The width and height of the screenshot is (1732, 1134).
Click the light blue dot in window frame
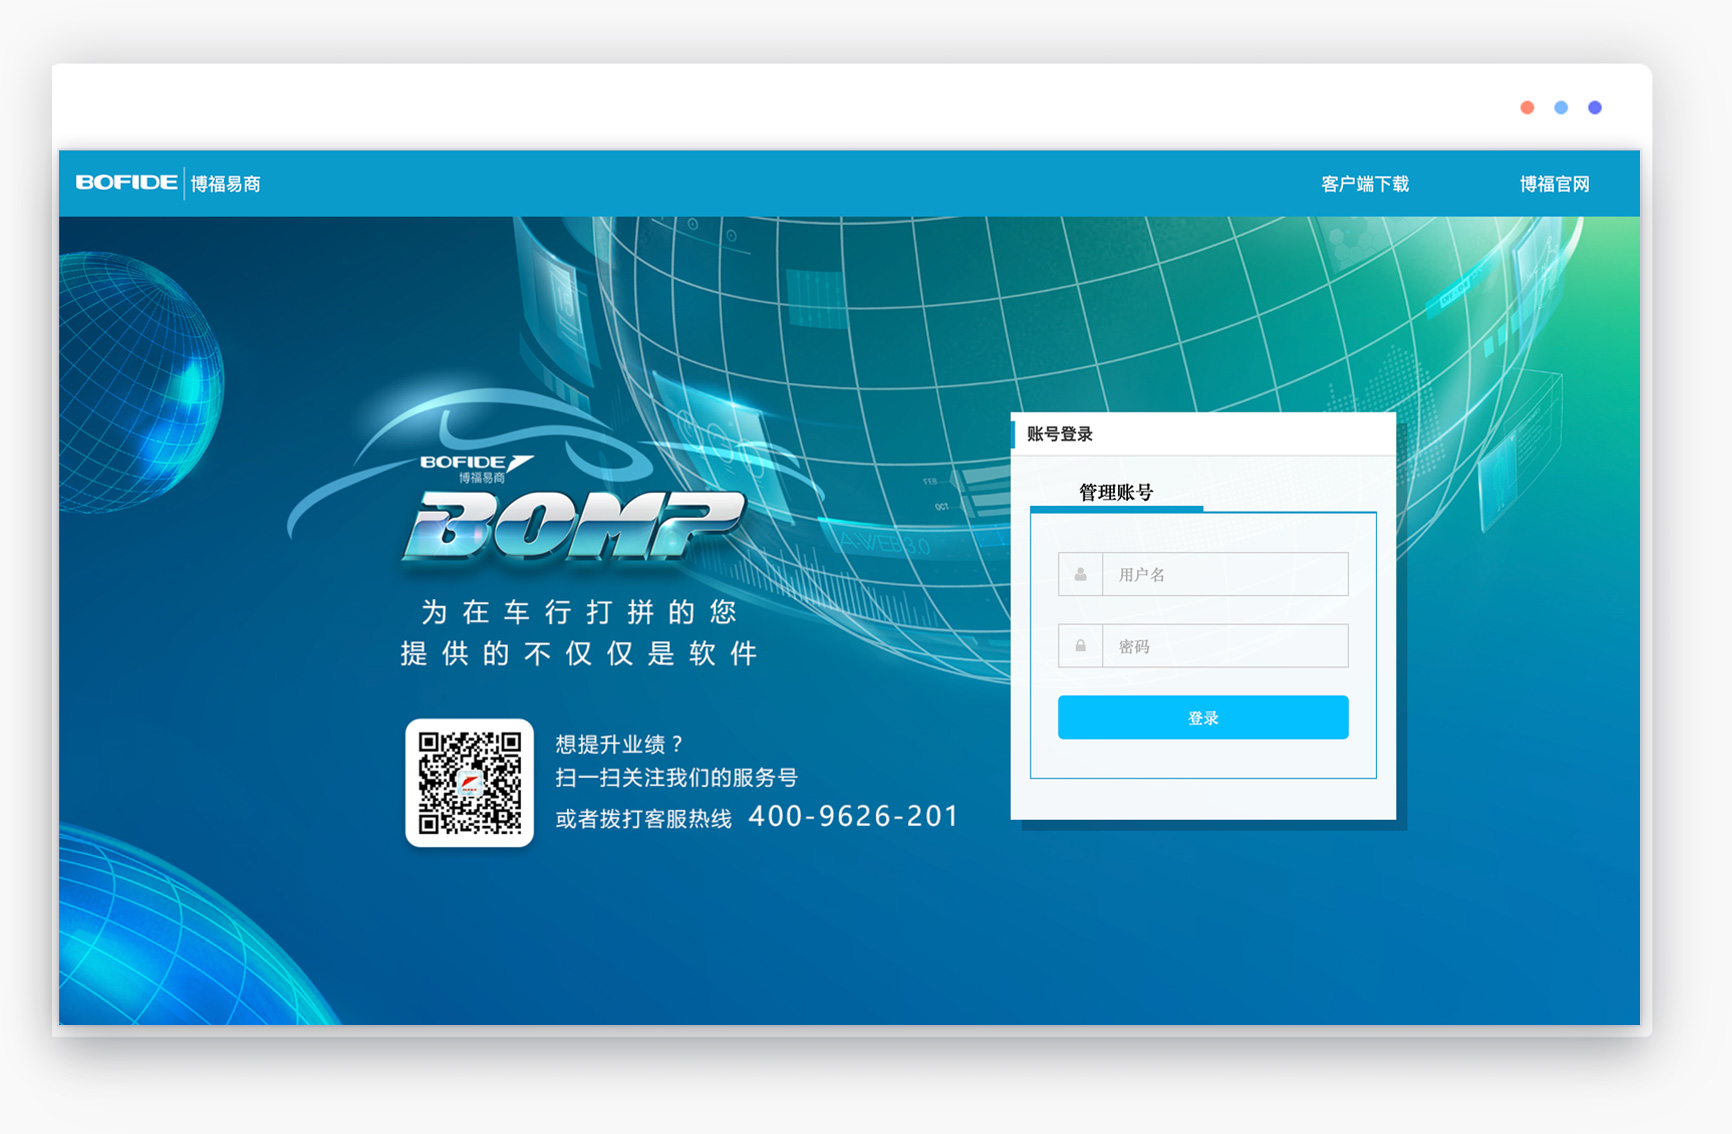click(x=1561, y=108)
